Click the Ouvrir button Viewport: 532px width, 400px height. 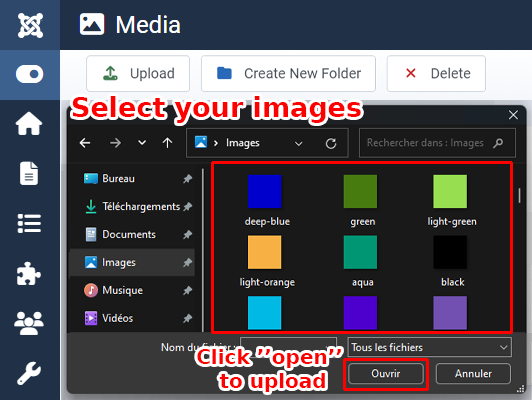coord(386,374)
